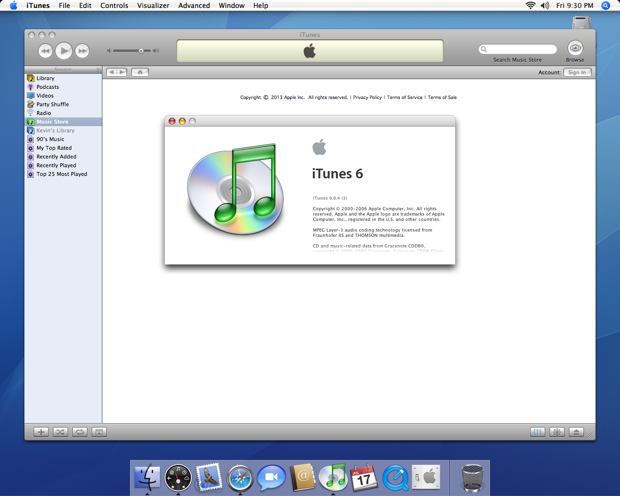Open the Help menu
Image resolution: width=620 pixels, height=496 pixels.
(261, 6)
